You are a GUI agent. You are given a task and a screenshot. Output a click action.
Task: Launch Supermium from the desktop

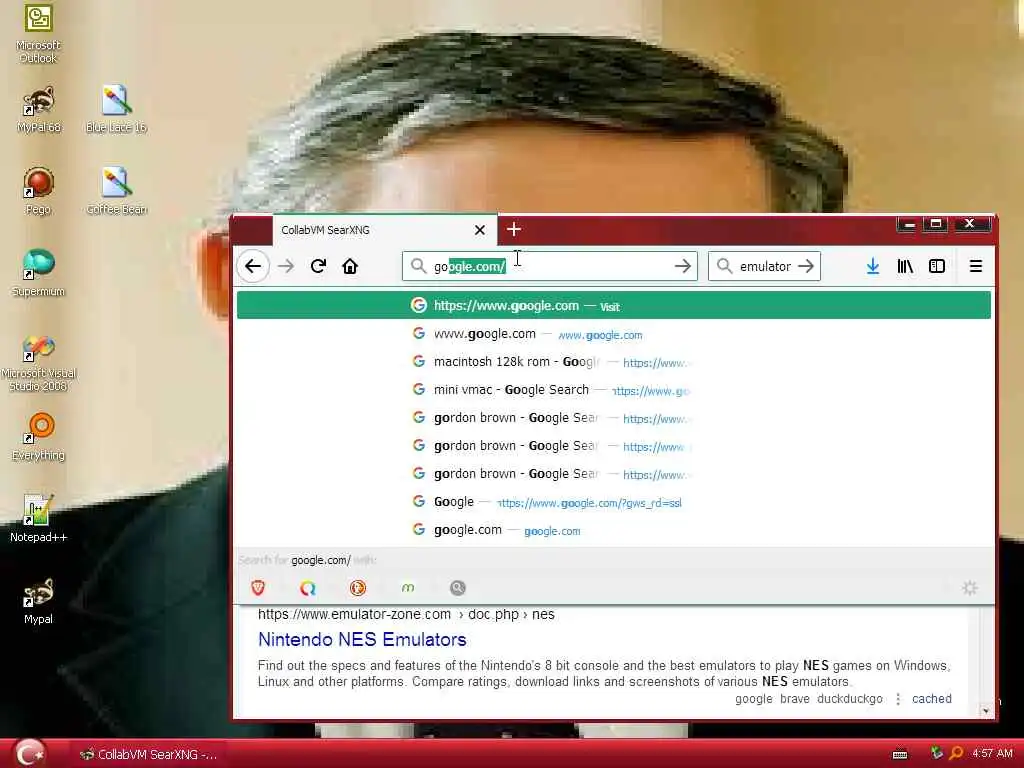(38, 273)
